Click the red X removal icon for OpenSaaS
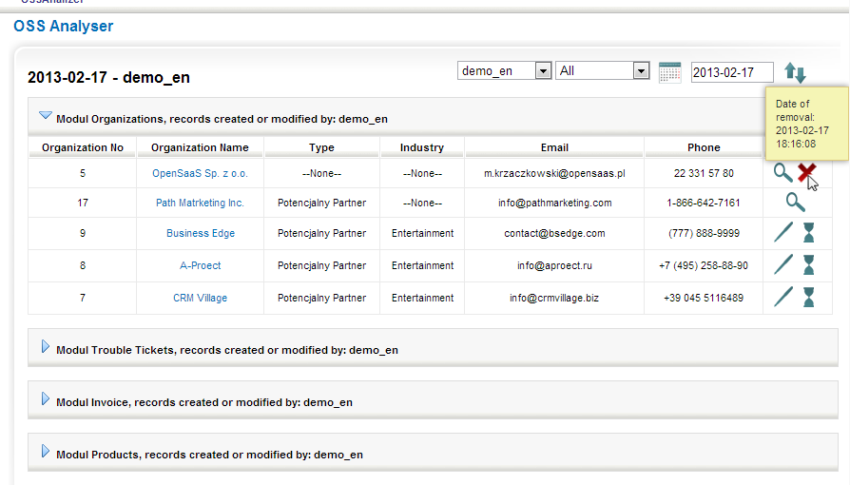 pyautogui.click(x=807, y=172)
